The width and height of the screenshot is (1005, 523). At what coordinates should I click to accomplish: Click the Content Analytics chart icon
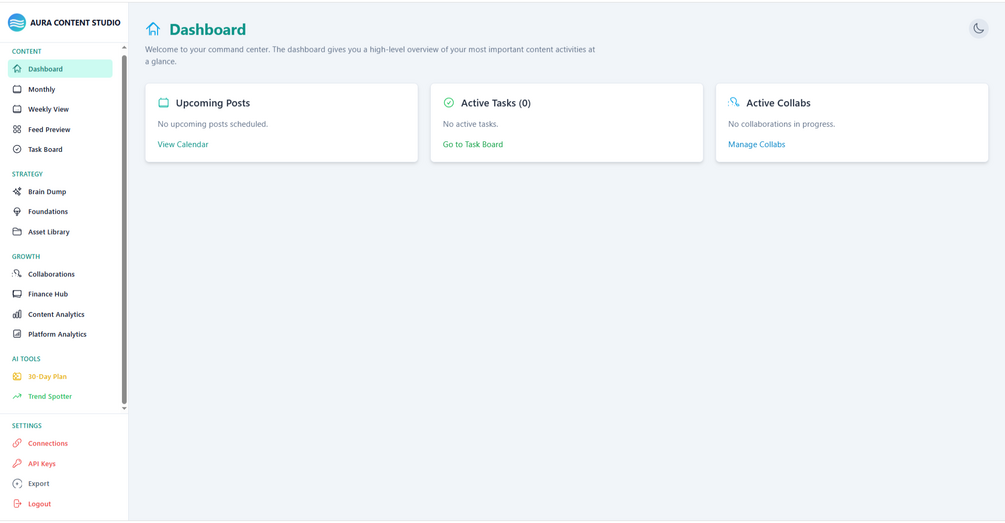coord(17,314)
